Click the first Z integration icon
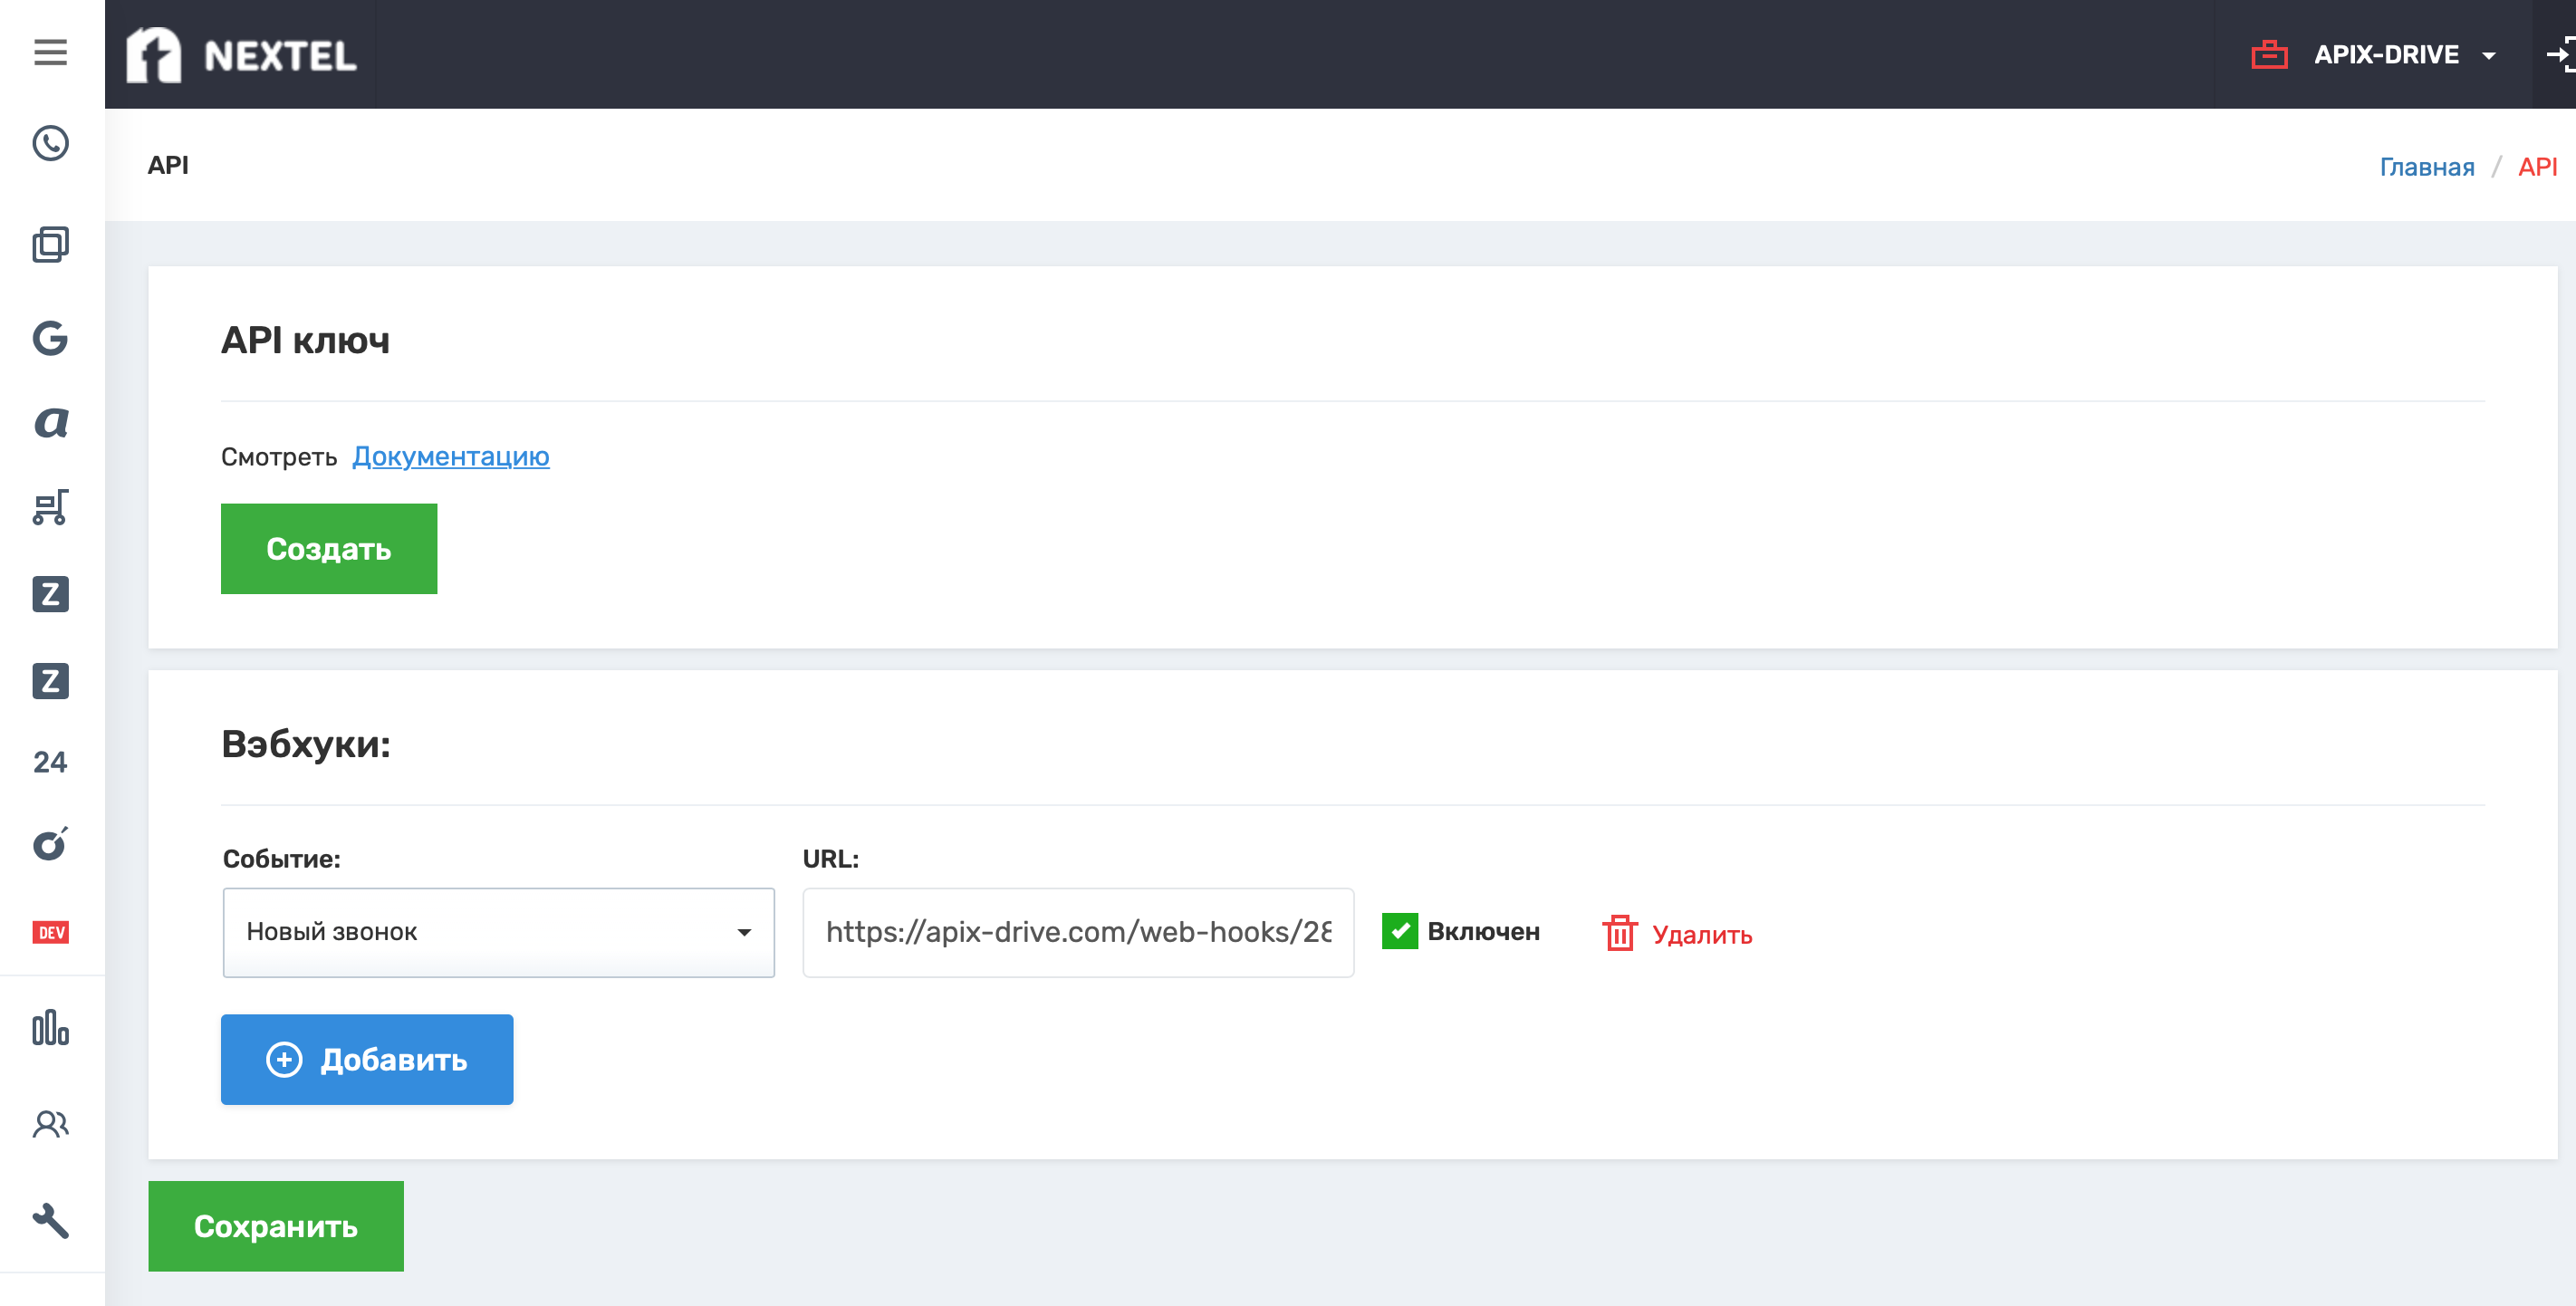2576x1306 pixels. tap(50, 594)
